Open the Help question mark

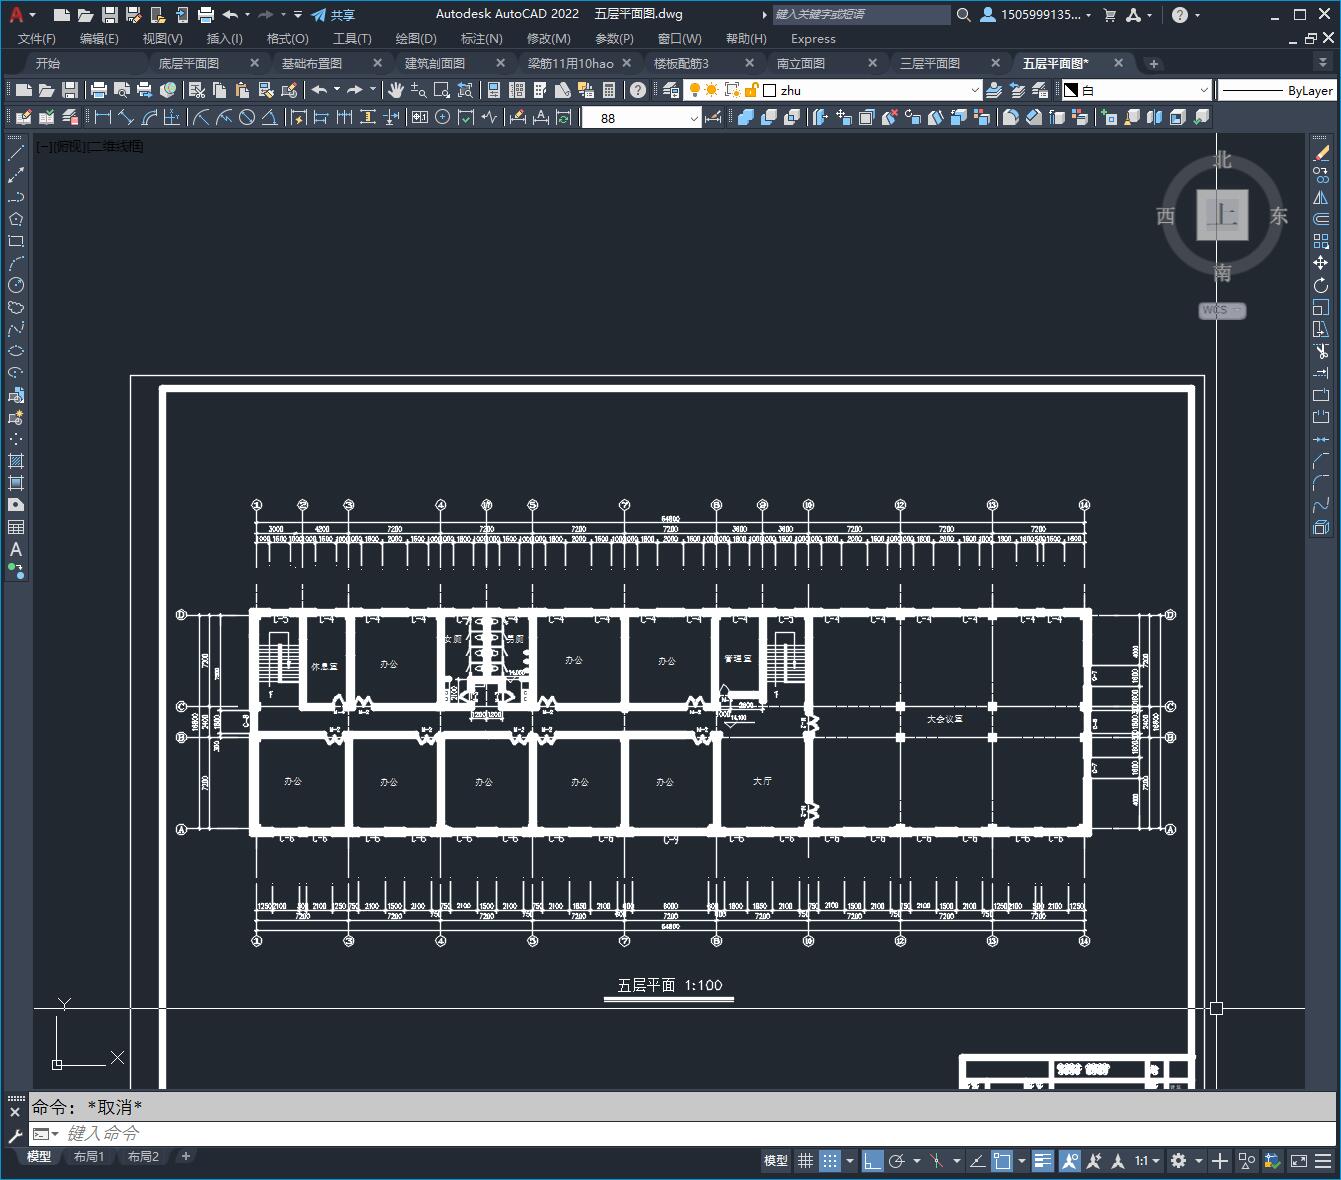(638, 90)
